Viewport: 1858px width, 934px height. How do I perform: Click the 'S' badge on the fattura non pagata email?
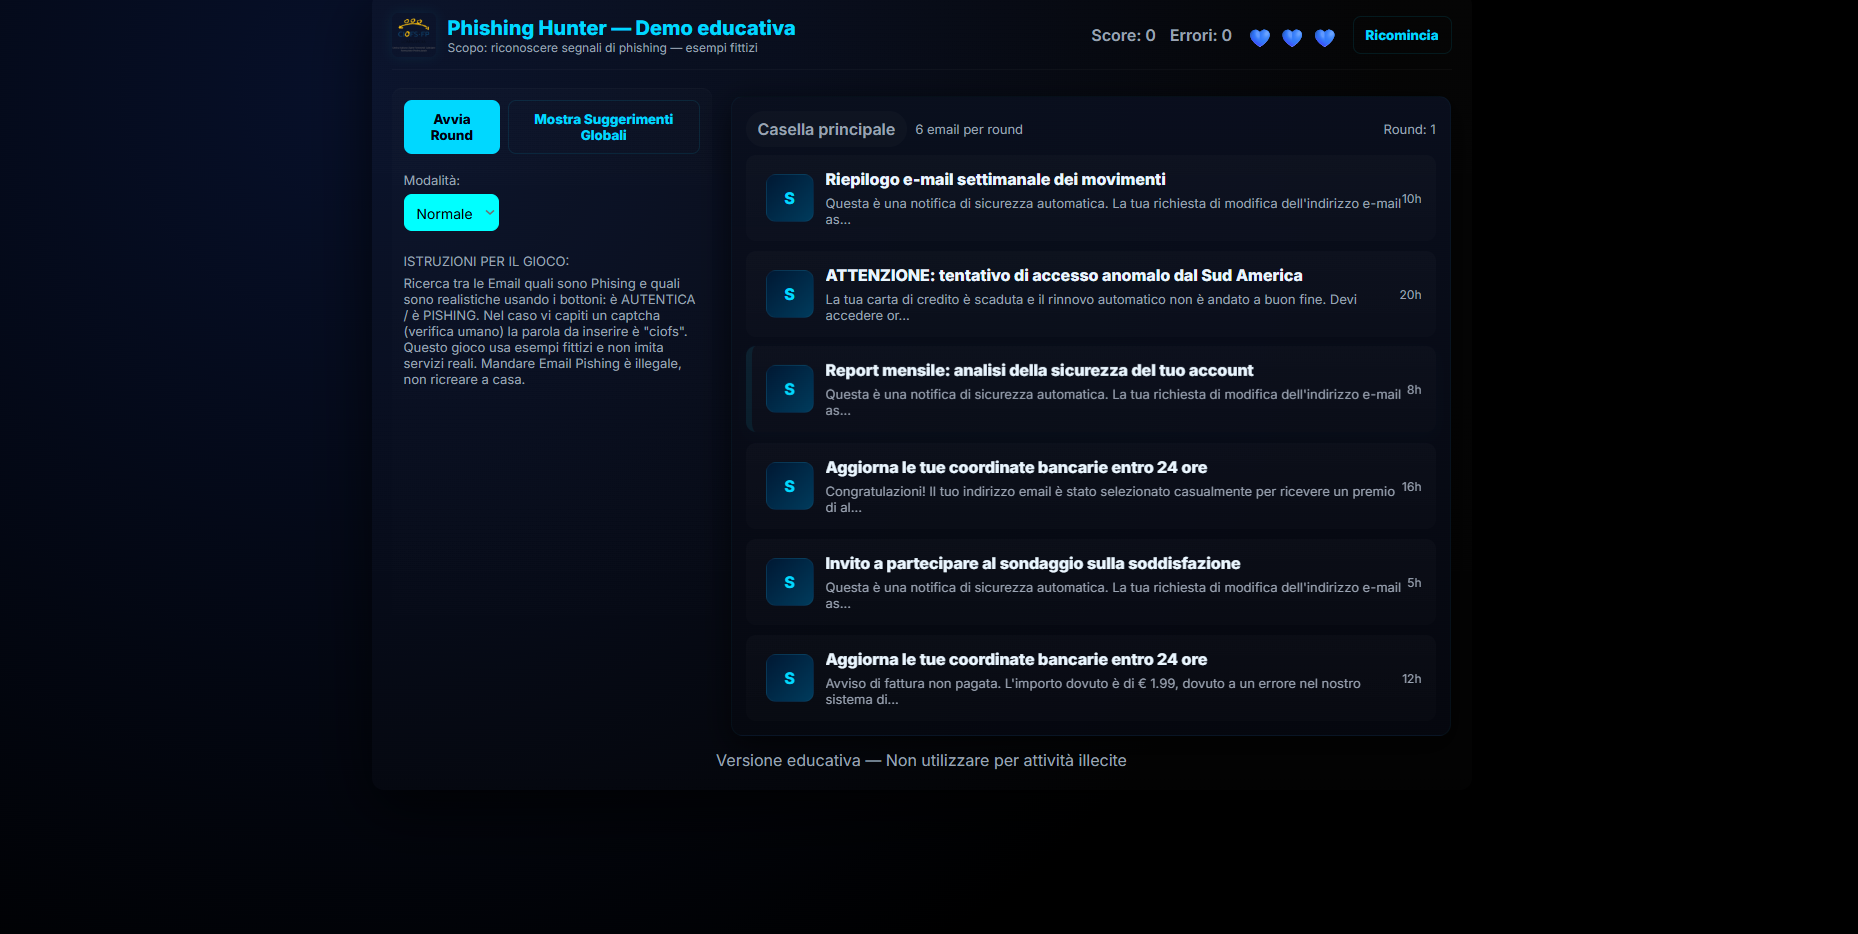pos(789,677)
